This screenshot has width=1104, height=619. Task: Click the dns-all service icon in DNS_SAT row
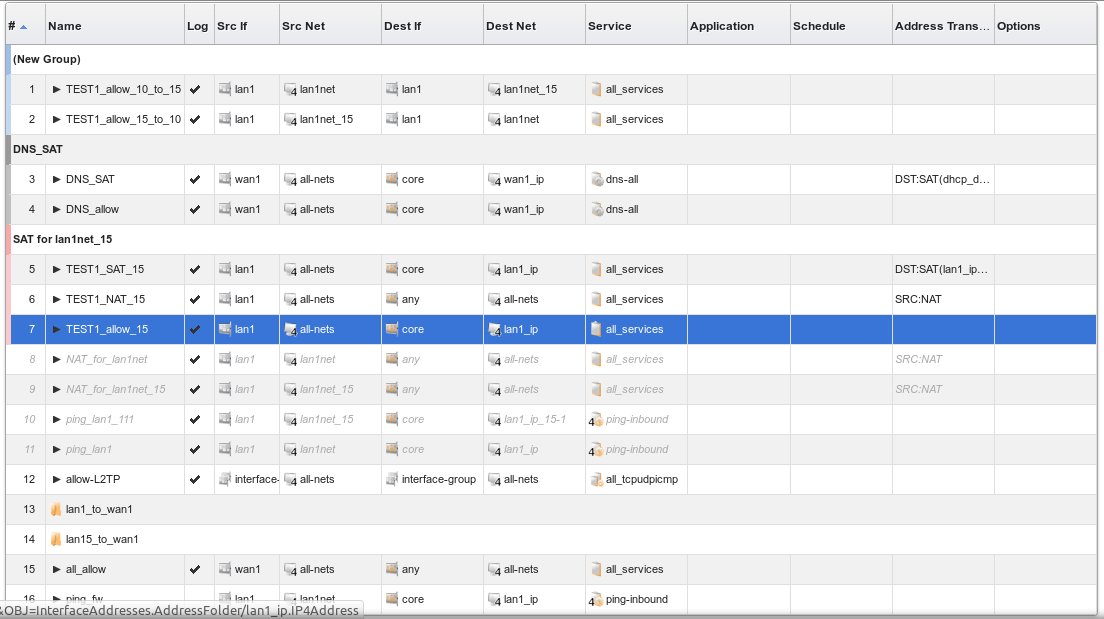(597, 180)
